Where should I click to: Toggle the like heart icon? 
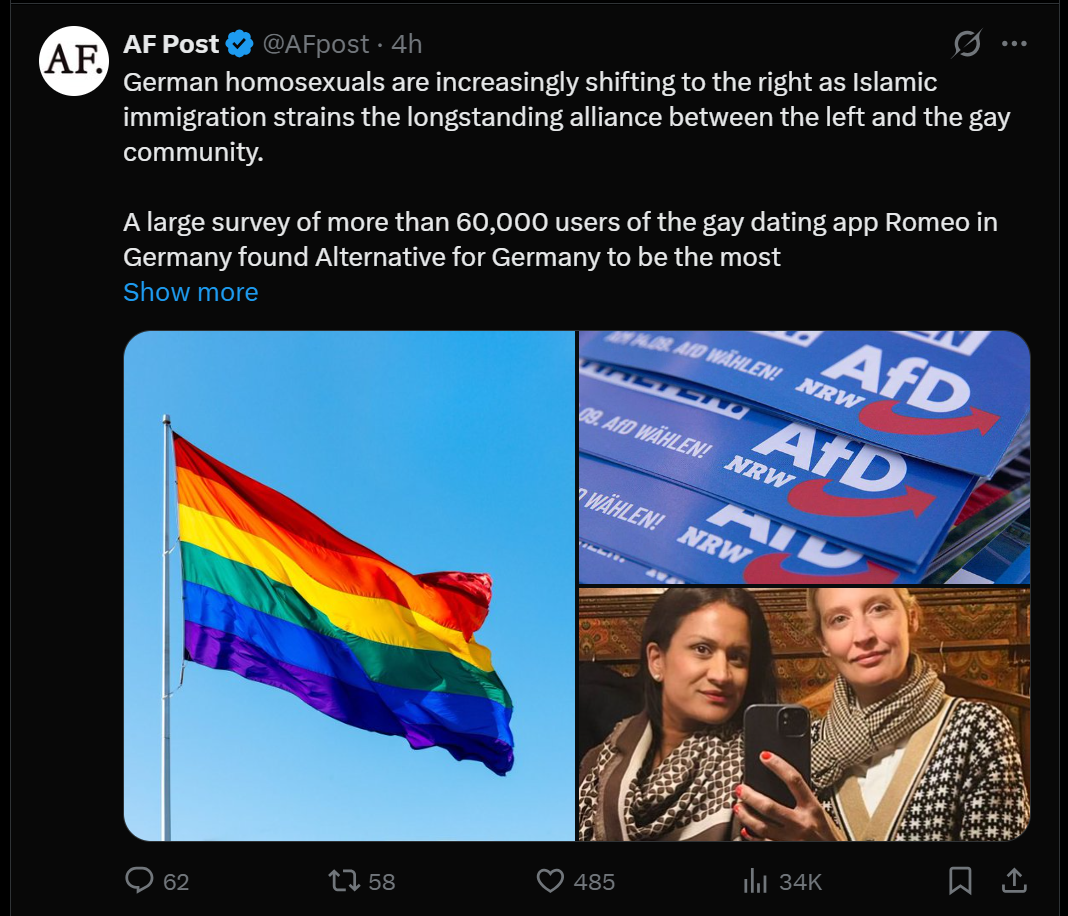click(x=550, y=880)
